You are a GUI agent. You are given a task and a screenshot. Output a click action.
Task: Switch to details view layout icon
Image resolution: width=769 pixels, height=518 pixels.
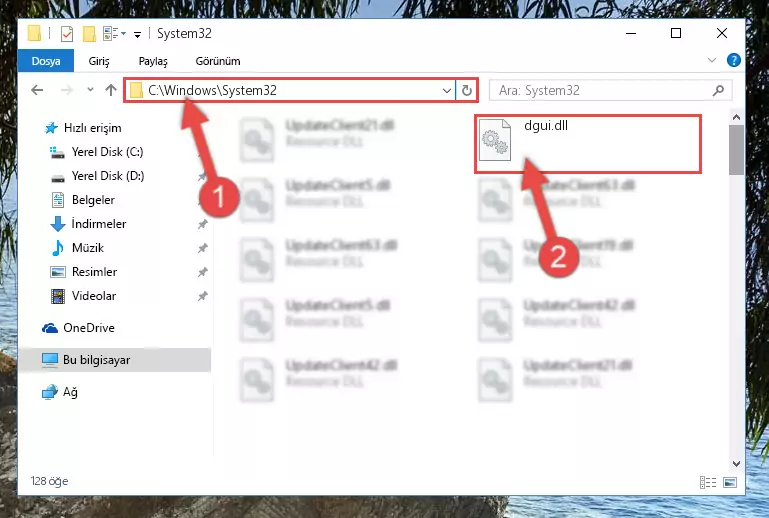pos(708,483)
